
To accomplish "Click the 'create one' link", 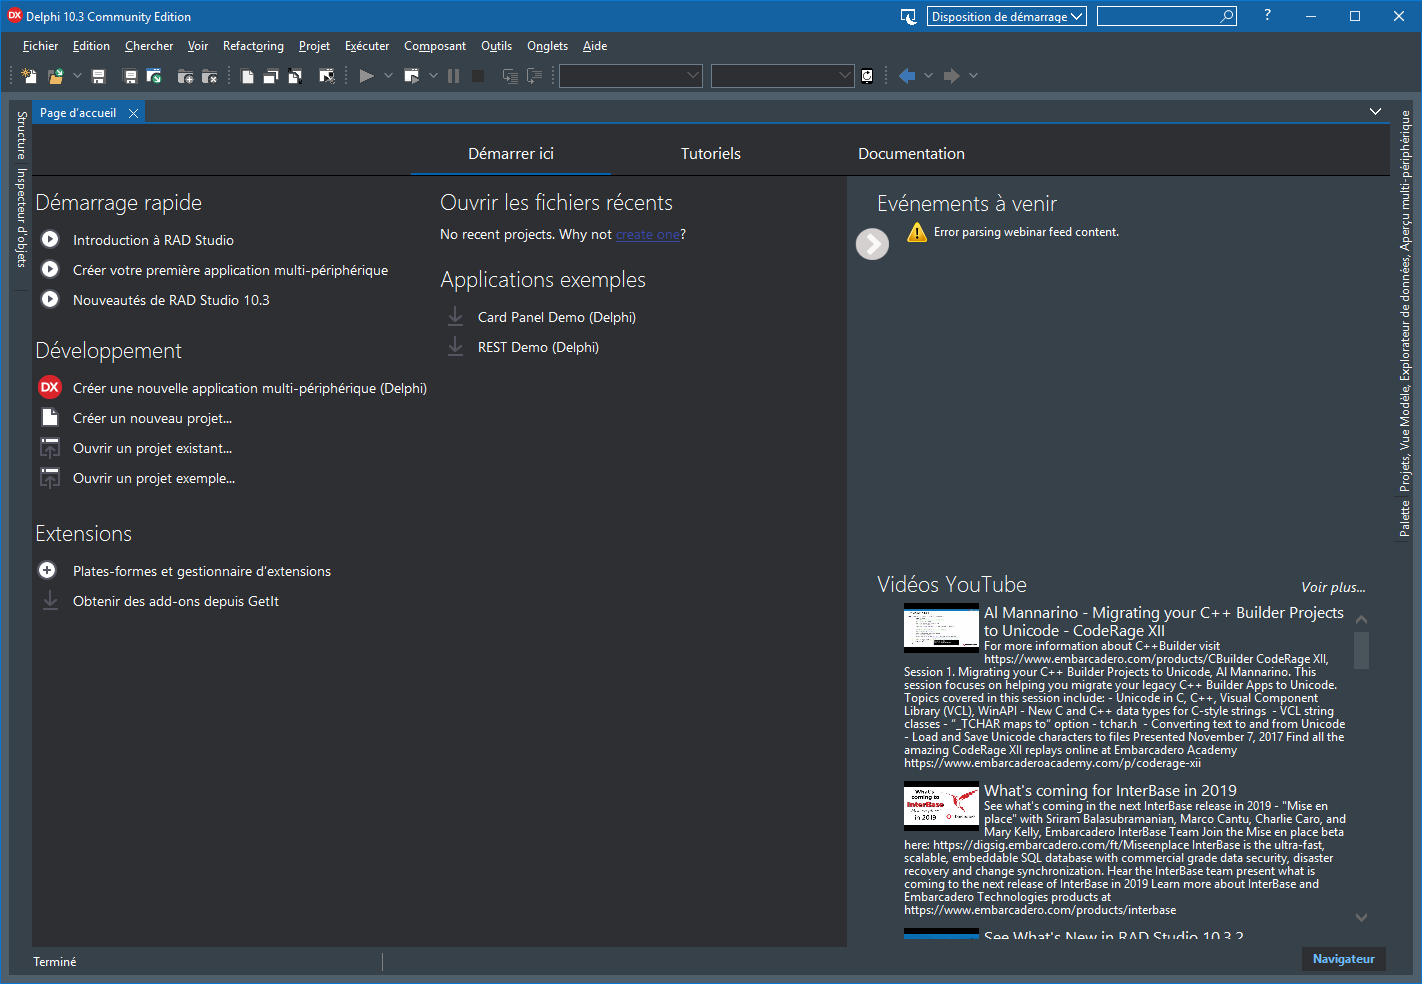I will (x=648, y=235).
